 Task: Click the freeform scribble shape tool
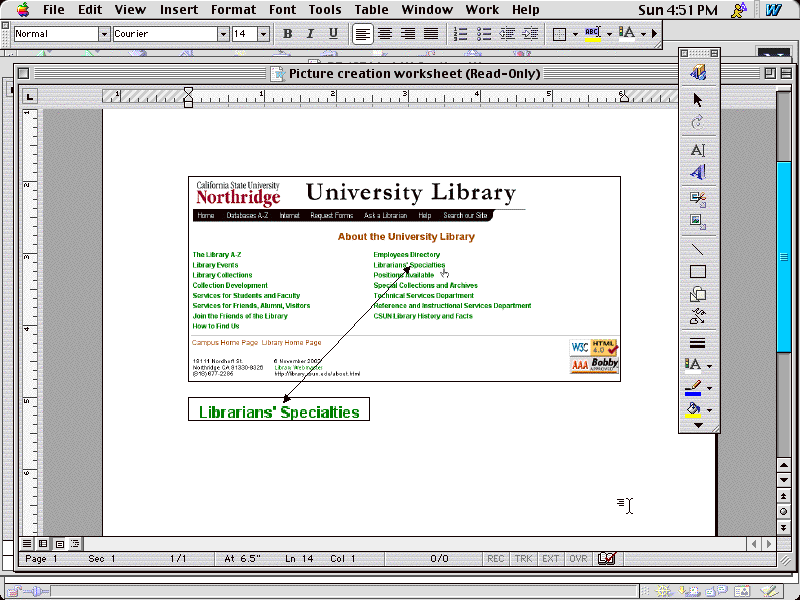click(697, 317)
